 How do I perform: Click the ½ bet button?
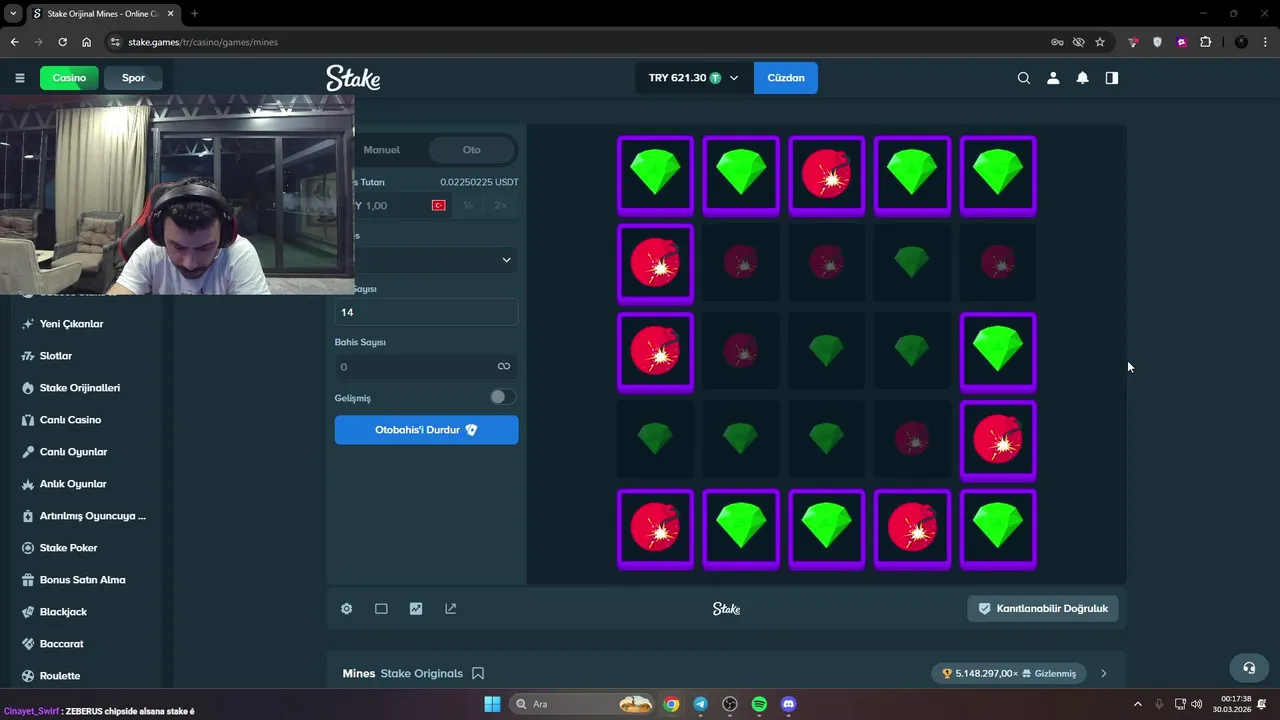click(468, 205)
